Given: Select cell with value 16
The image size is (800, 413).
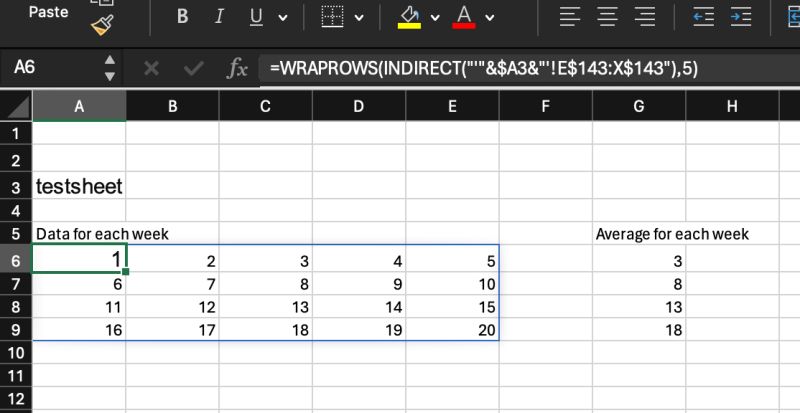Looking at the screenshot, I should coord(79,330).
